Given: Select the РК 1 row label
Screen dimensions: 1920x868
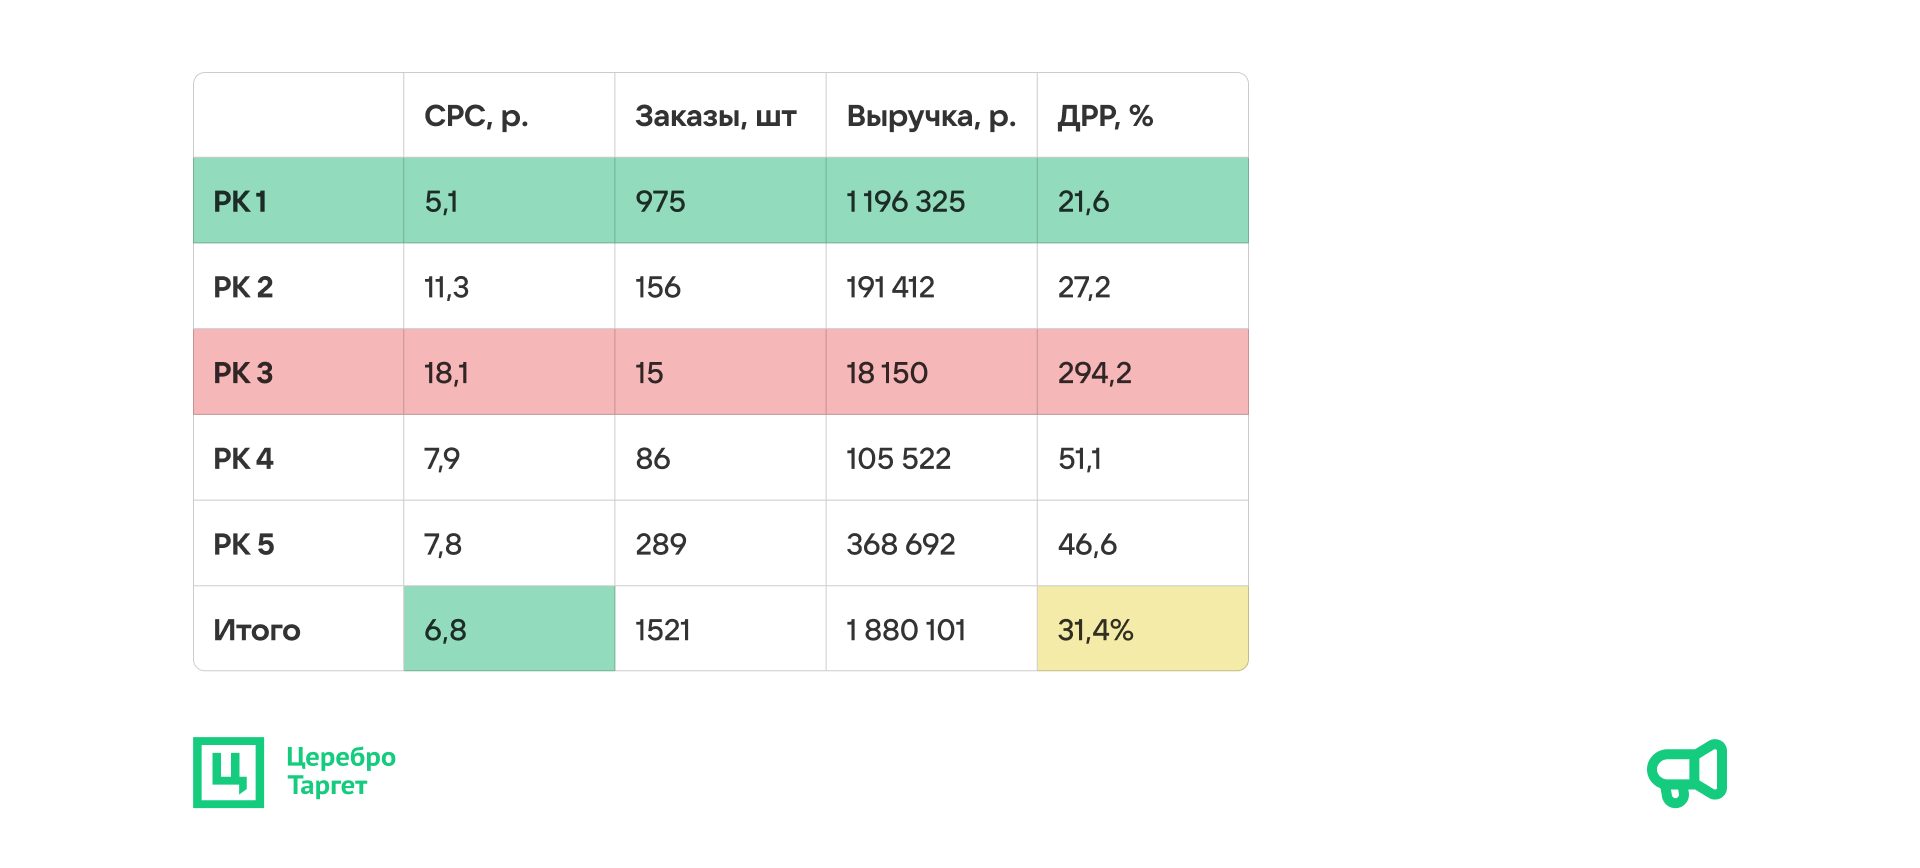Looking at the screenshot, I should click(x=240, y=201).
